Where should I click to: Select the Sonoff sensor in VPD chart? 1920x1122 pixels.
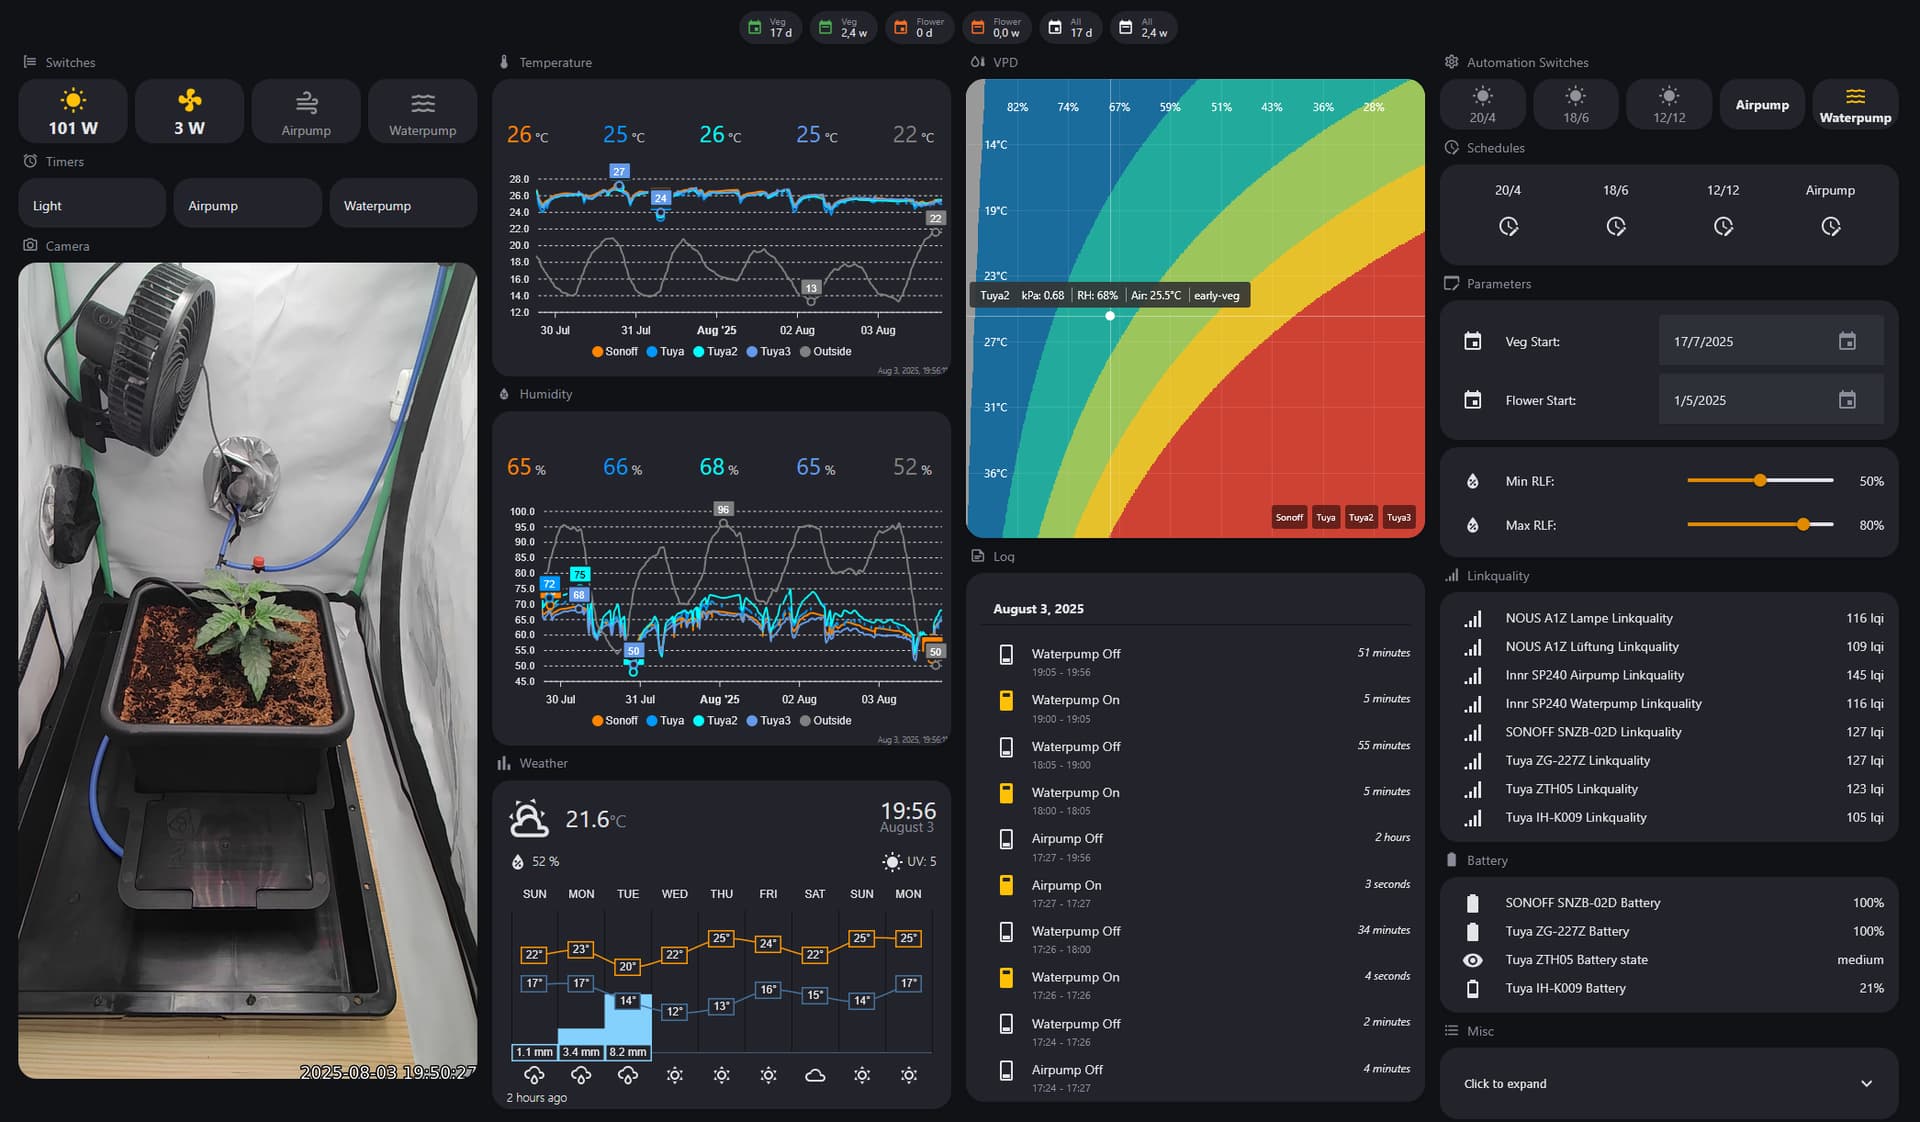click(1289, 517)
